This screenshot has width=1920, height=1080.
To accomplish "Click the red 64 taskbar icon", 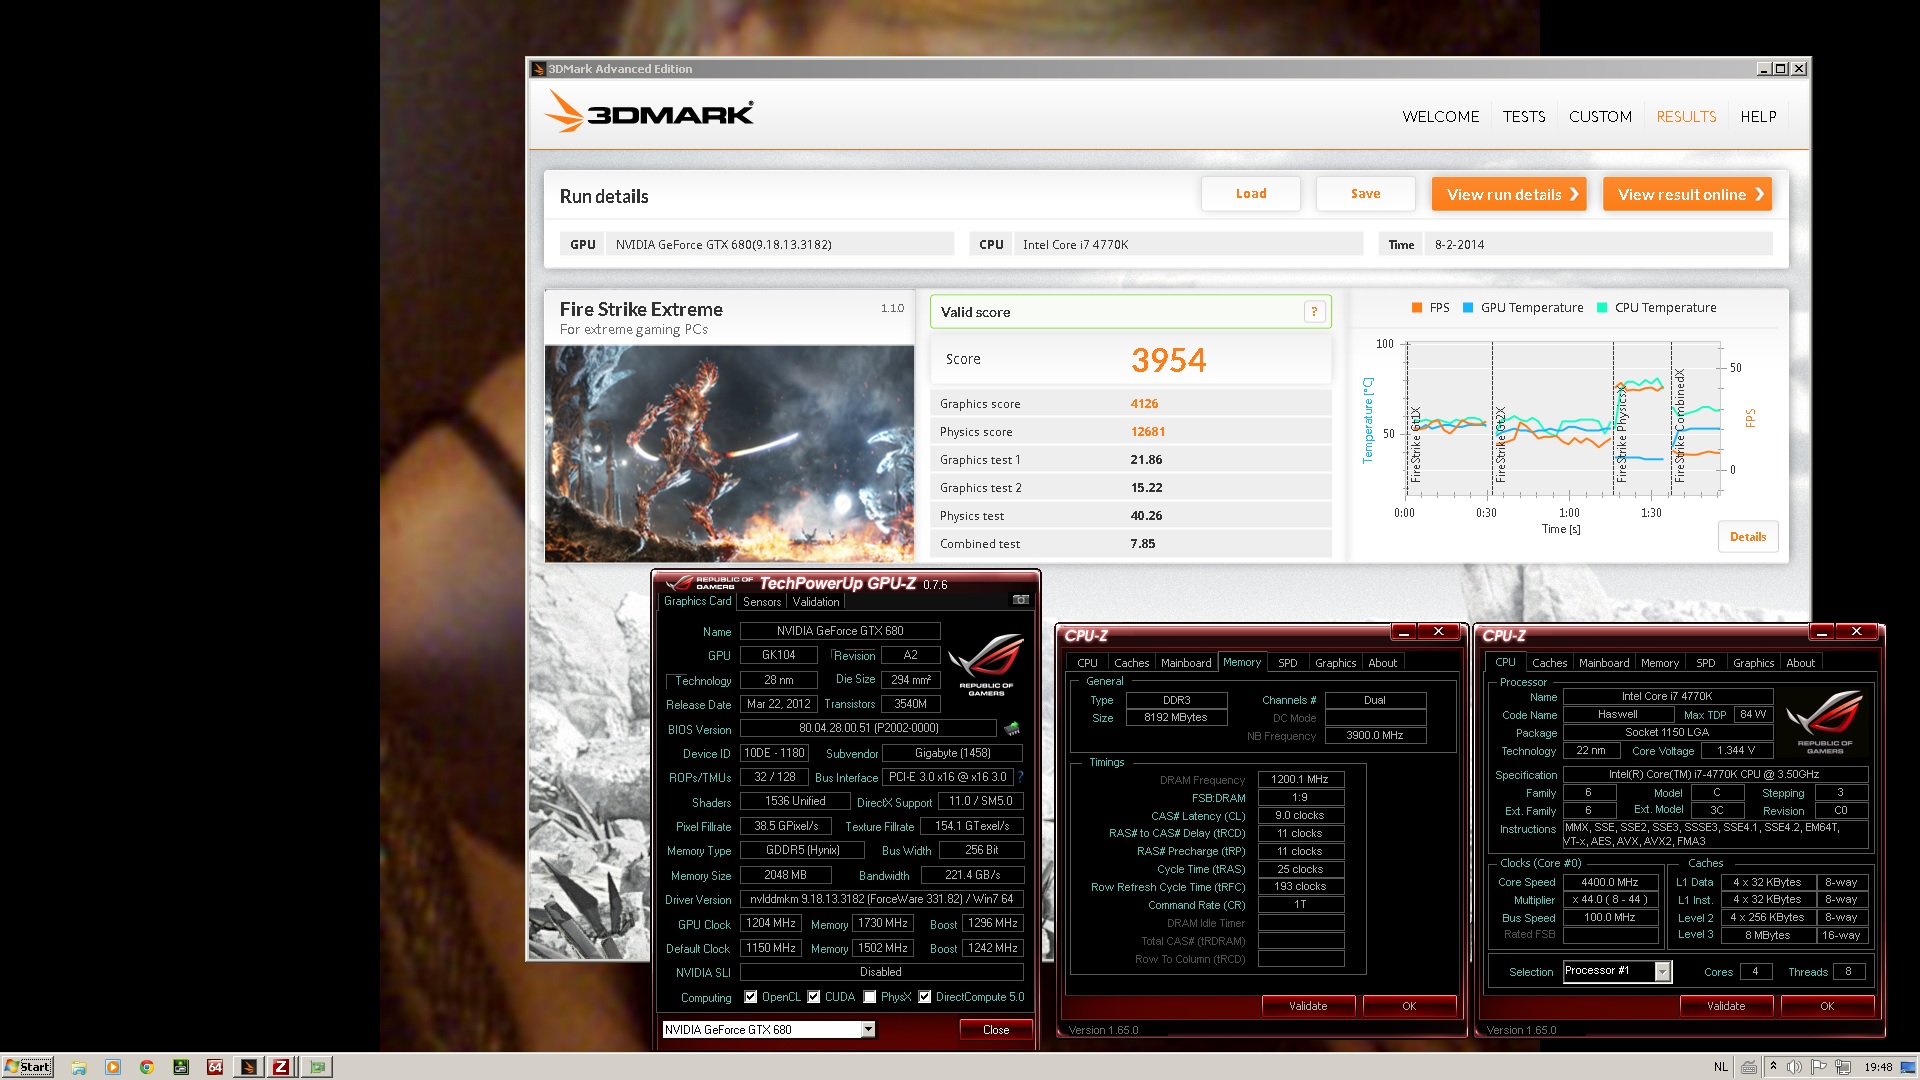I will [x=215, y=1067].
